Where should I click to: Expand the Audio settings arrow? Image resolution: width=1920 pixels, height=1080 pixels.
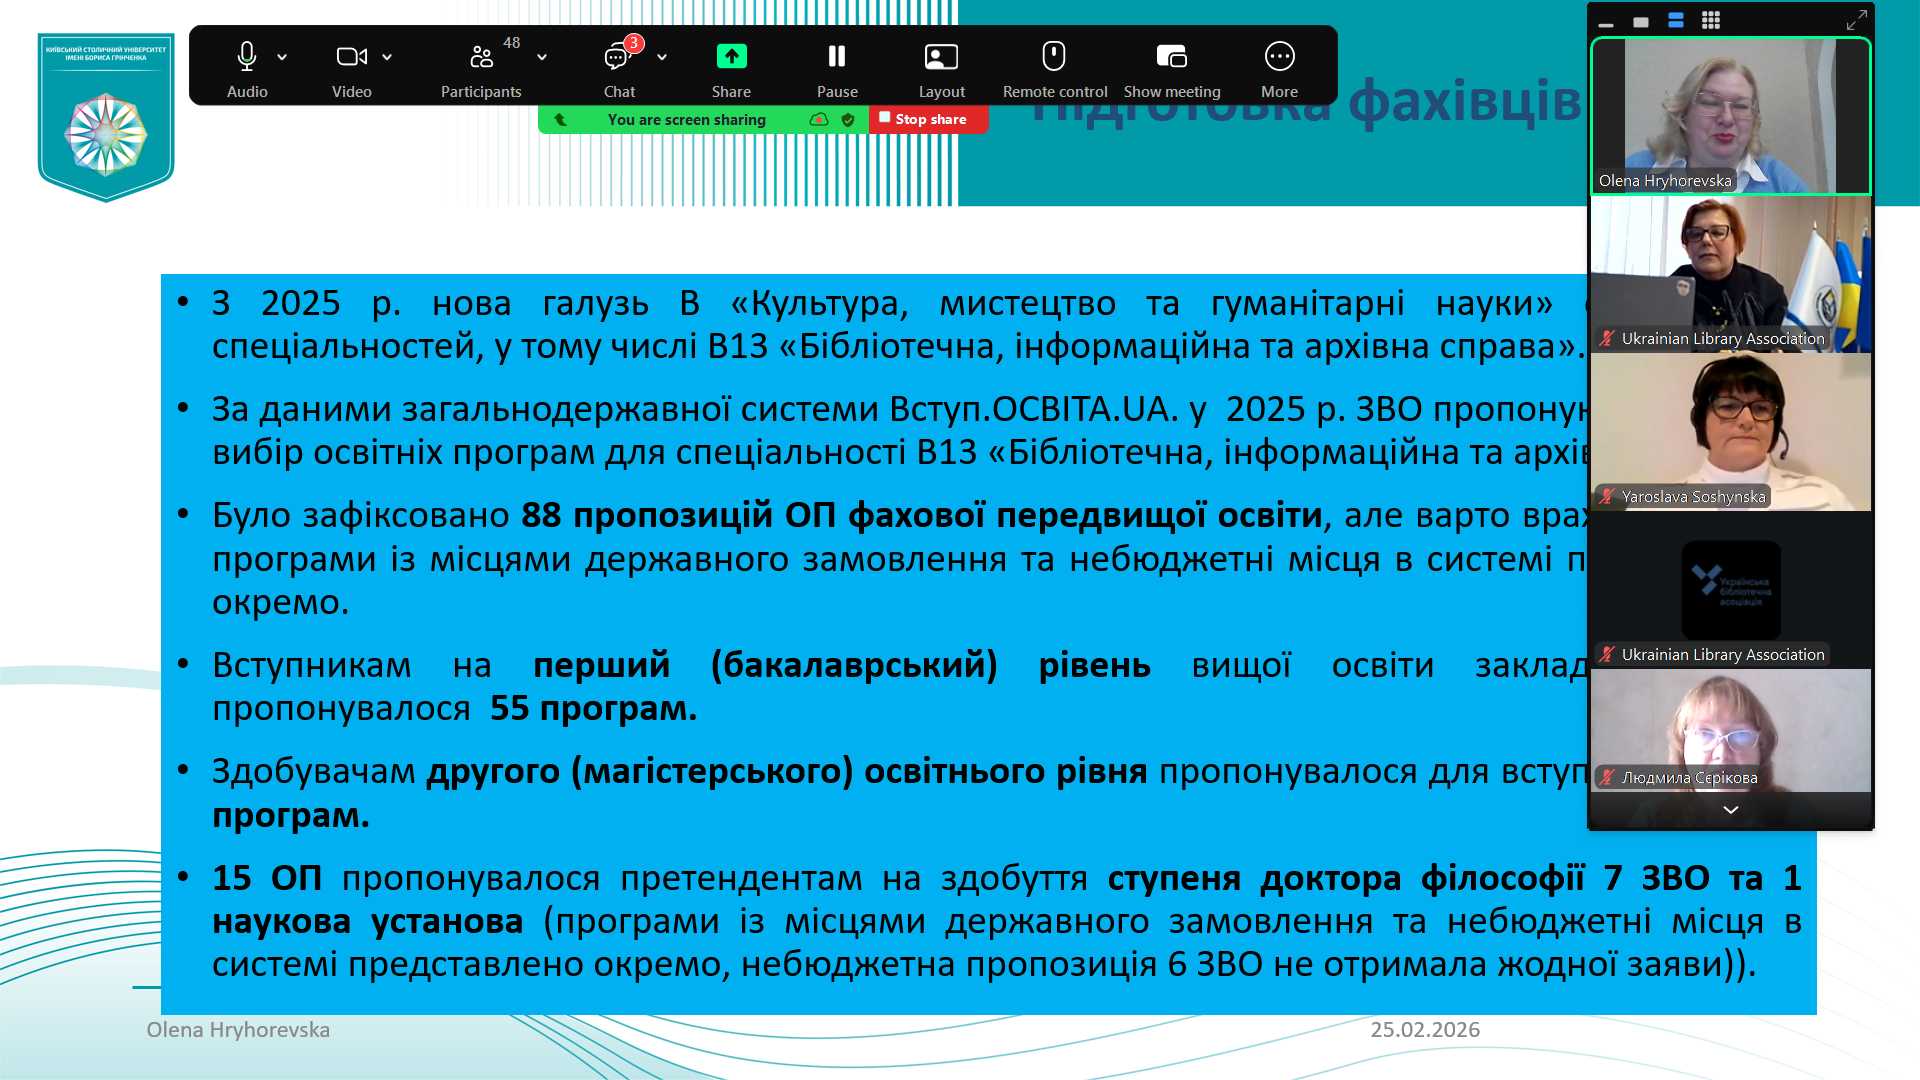click(x=282, y=58)
